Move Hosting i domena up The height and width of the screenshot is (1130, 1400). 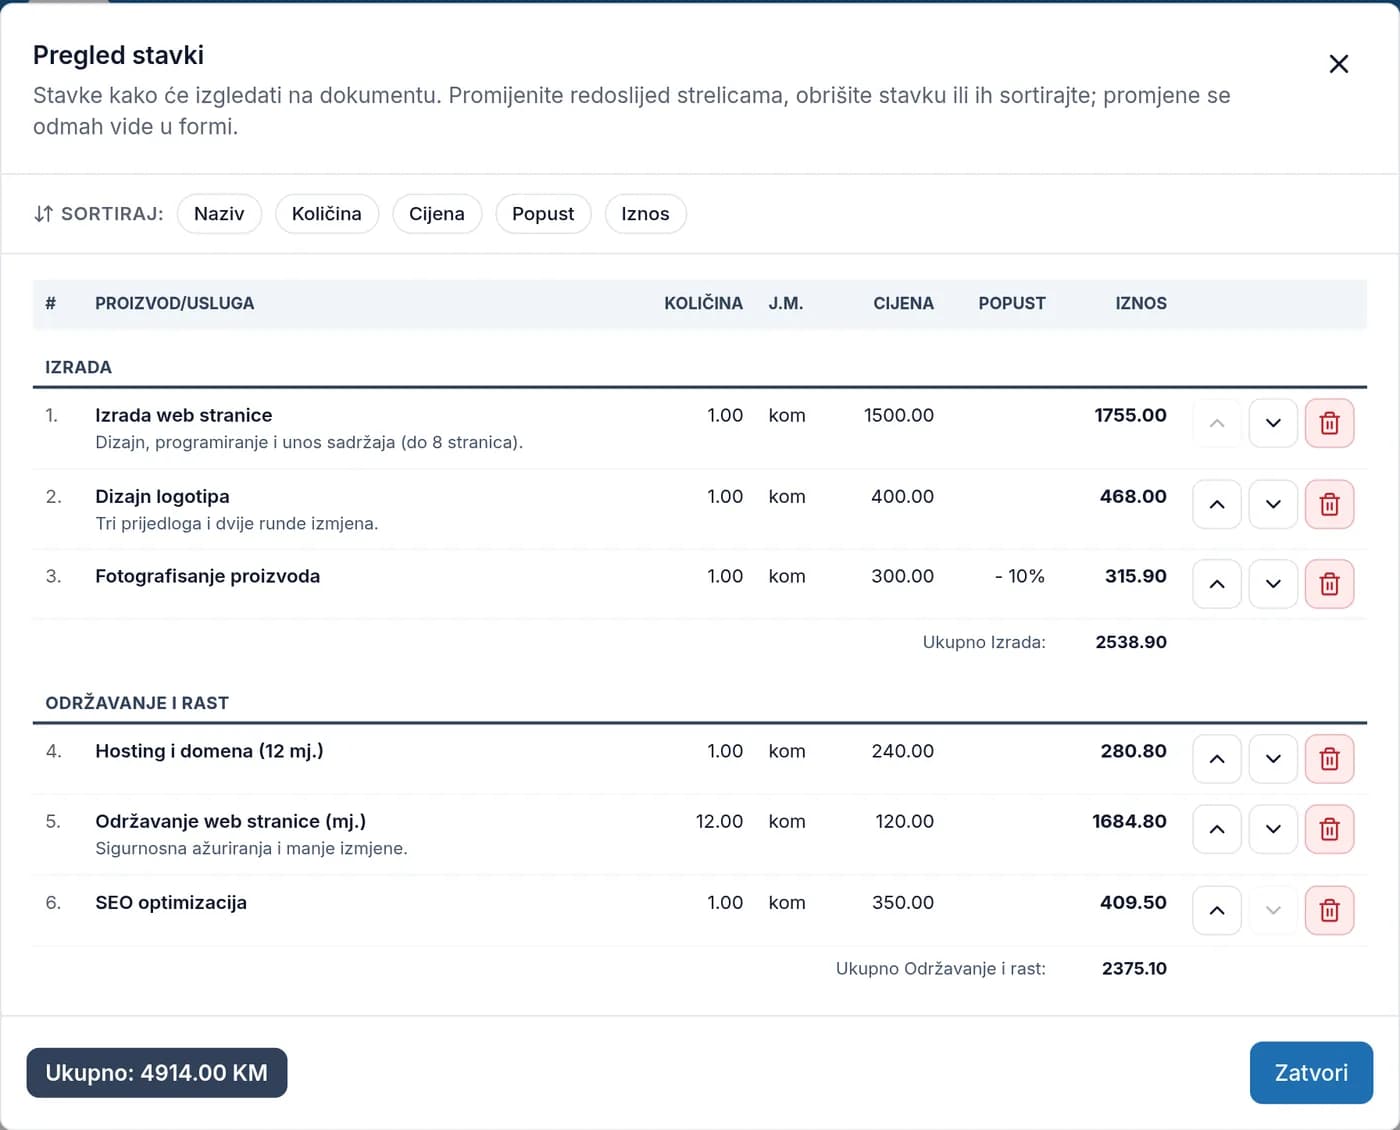pos(1217,759)
